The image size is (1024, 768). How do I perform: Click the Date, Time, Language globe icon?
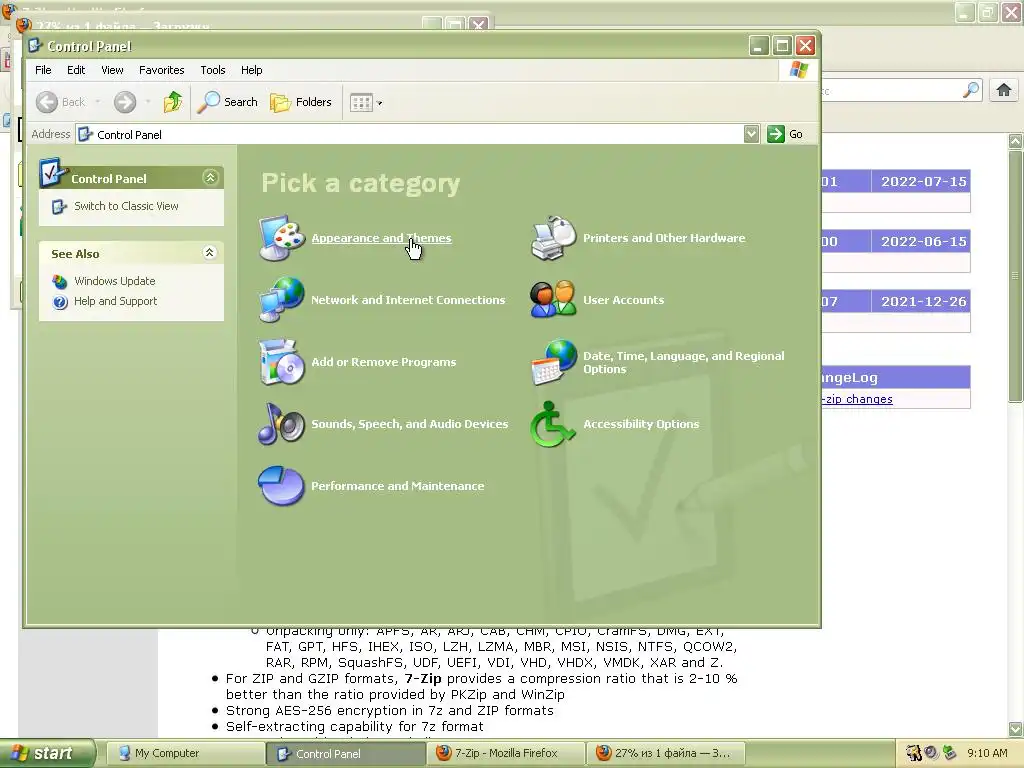(553, 362)
